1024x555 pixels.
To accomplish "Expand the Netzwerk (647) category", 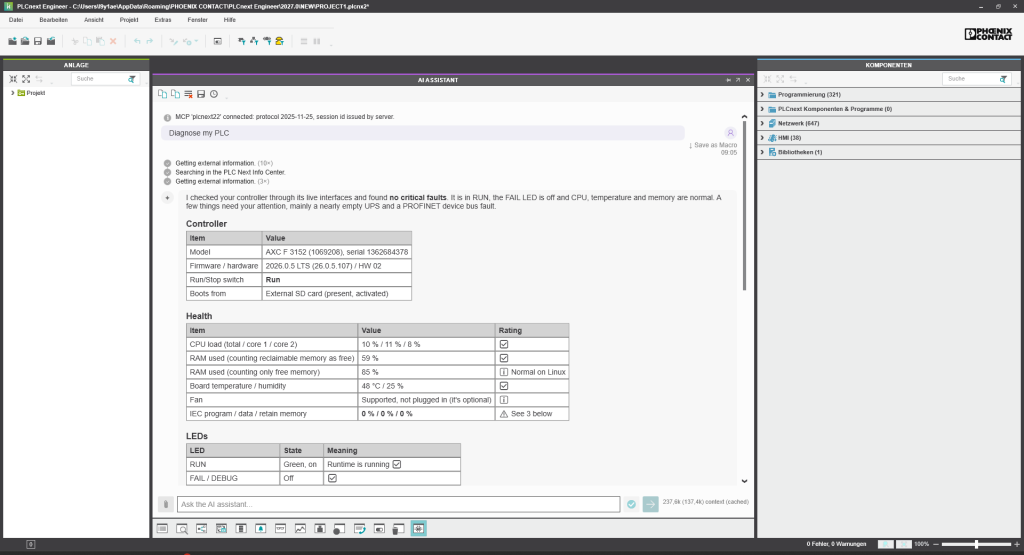I will 762,123.
